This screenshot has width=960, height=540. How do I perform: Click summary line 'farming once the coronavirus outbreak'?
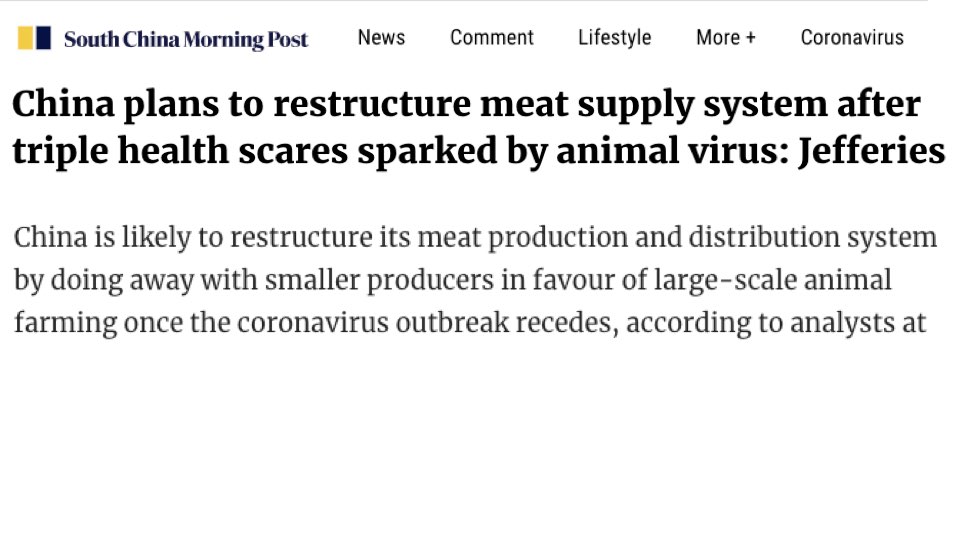click(x=470, y=323)
